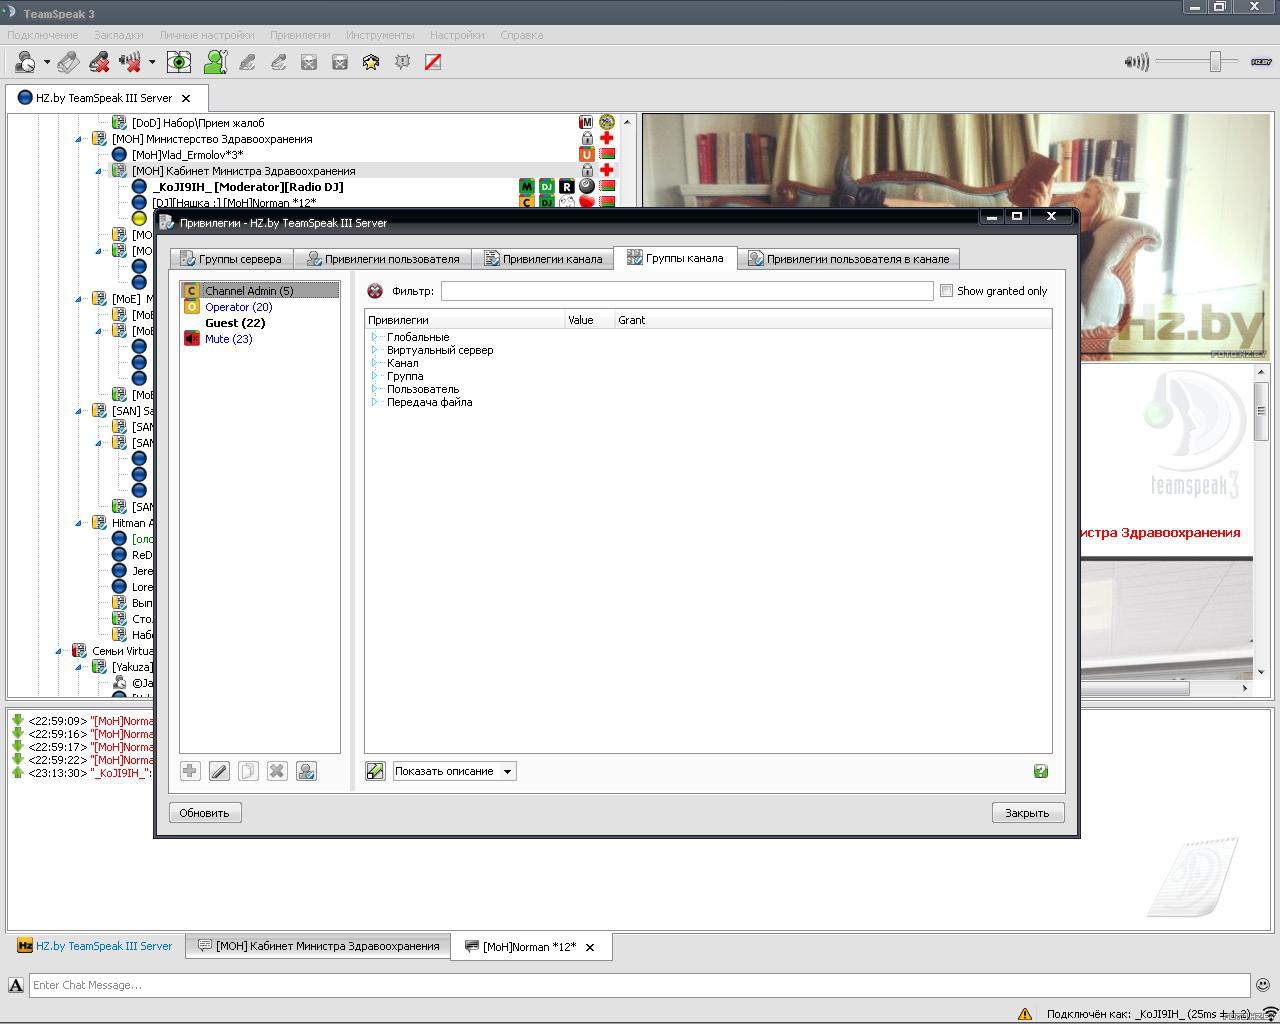This screenshot has width=1280, height=1024.
Task: Click the warning triangle in status bar
Action: coord(1025,1014)
